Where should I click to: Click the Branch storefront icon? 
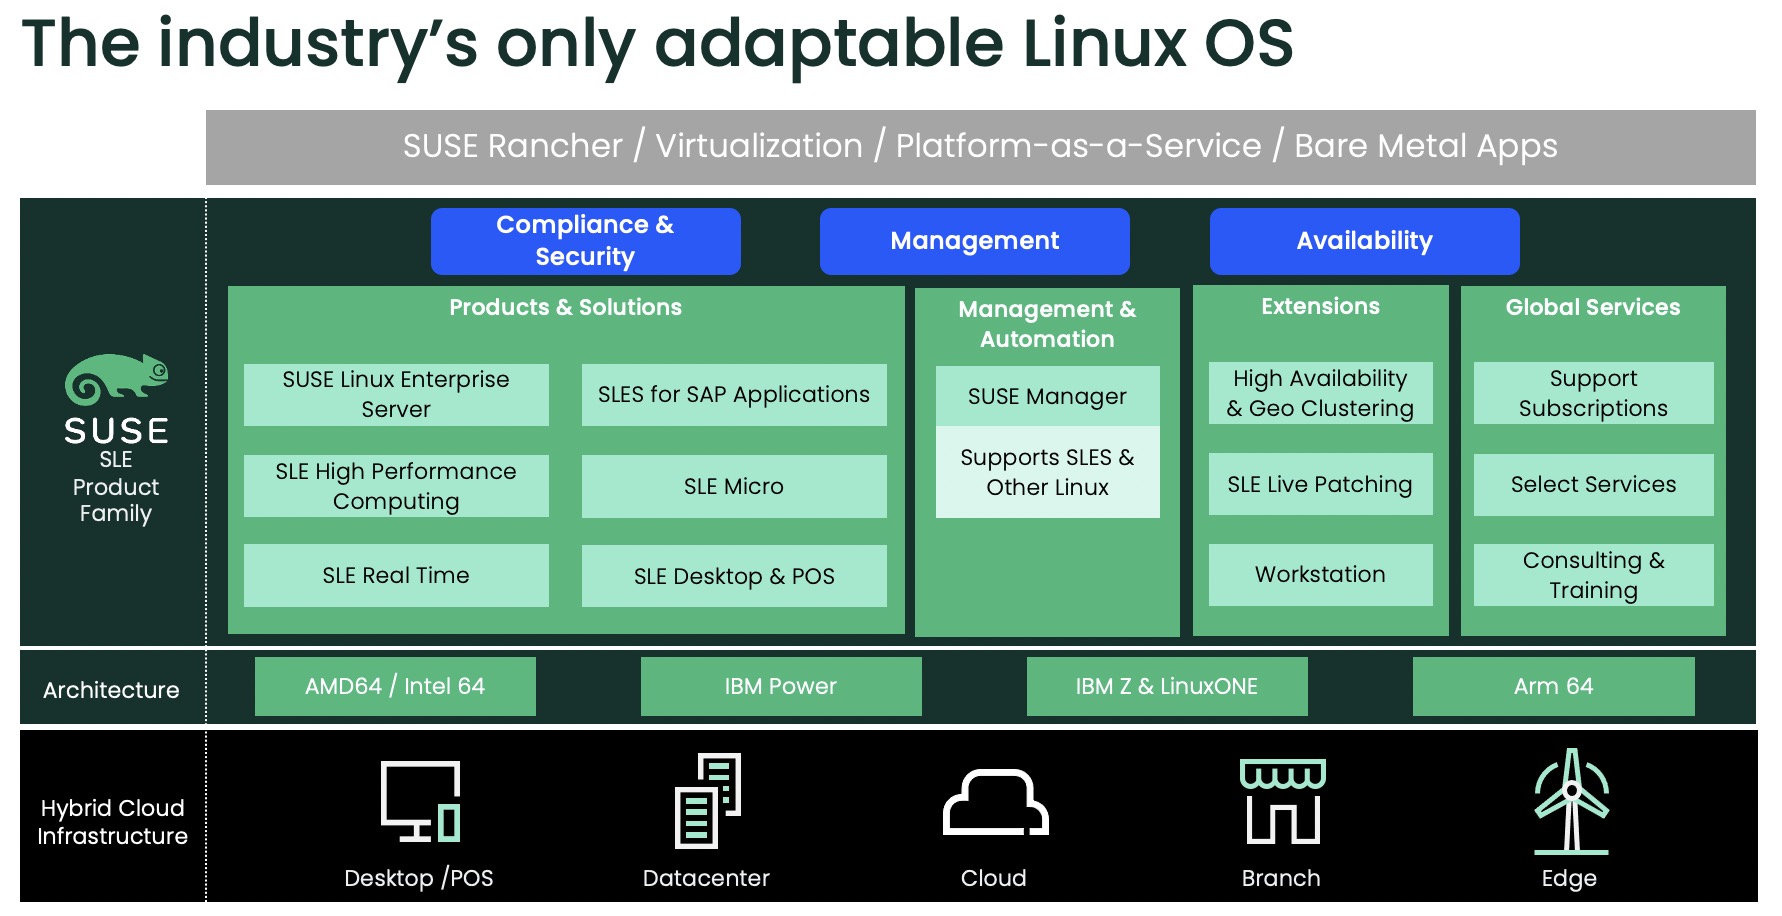pos(1282,800)
